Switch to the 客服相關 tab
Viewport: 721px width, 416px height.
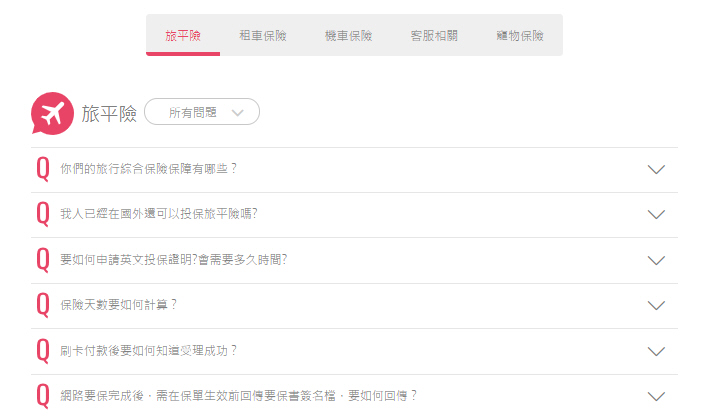tap(434, 35)
